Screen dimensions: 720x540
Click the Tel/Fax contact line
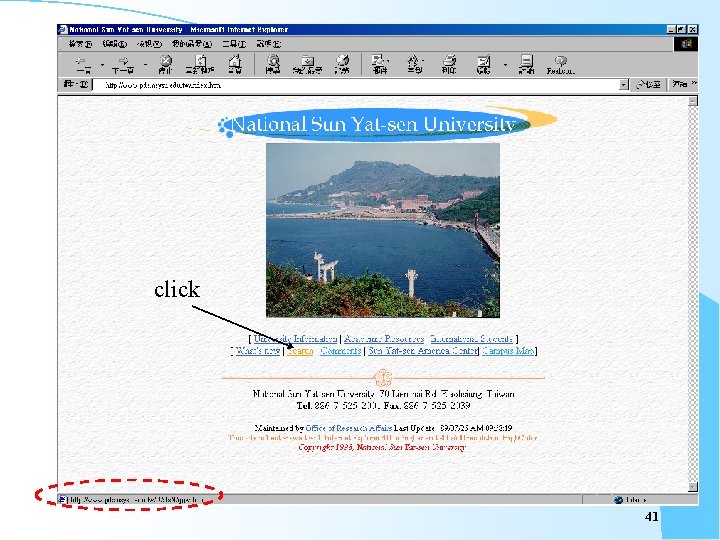point(383,405)
